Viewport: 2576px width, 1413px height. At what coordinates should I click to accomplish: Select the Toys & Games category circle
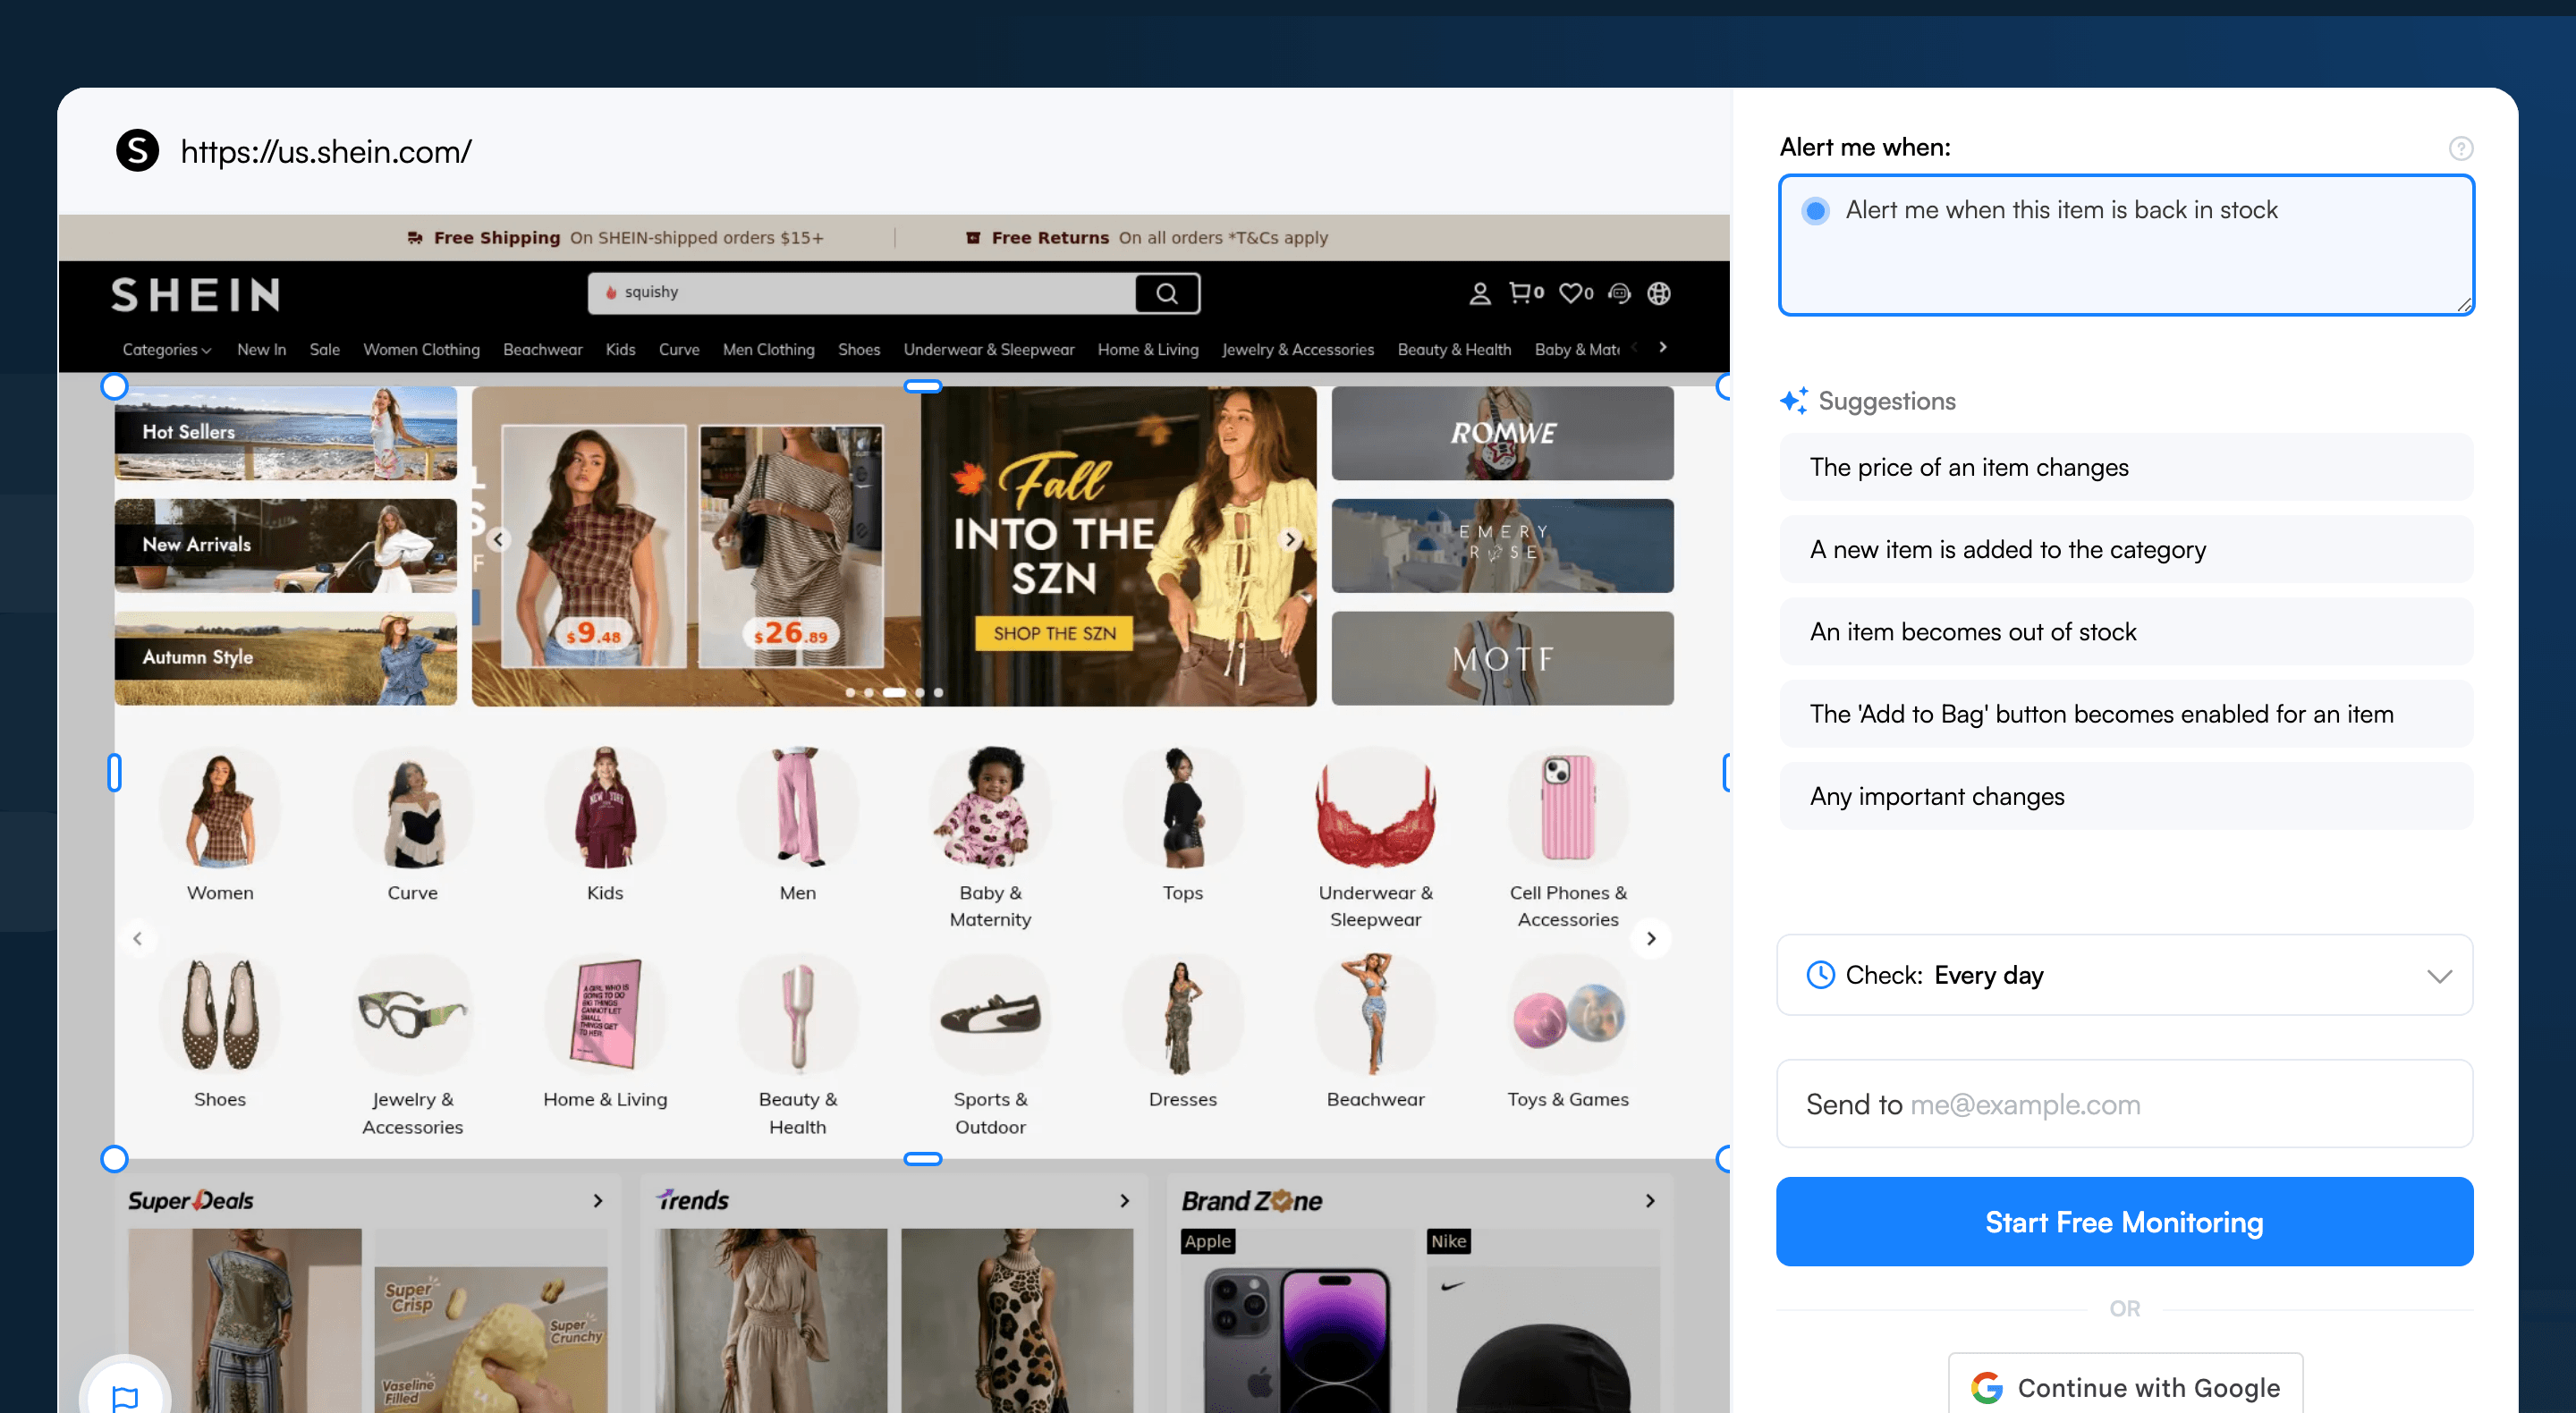(1568, 1014)
